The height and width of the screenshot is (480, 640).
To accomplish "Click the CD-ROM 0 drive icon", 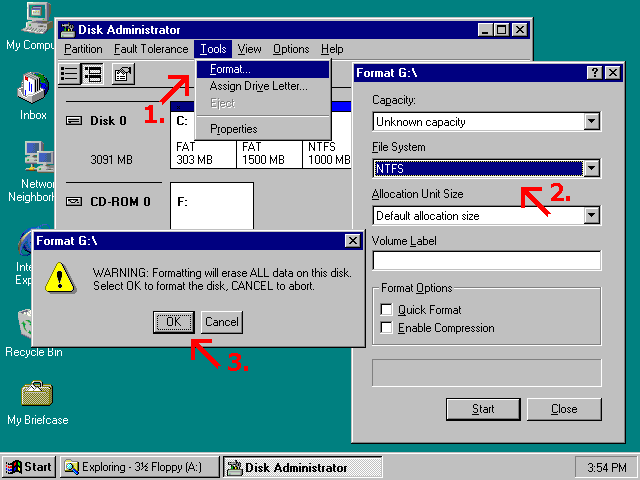I will [74, 202].
